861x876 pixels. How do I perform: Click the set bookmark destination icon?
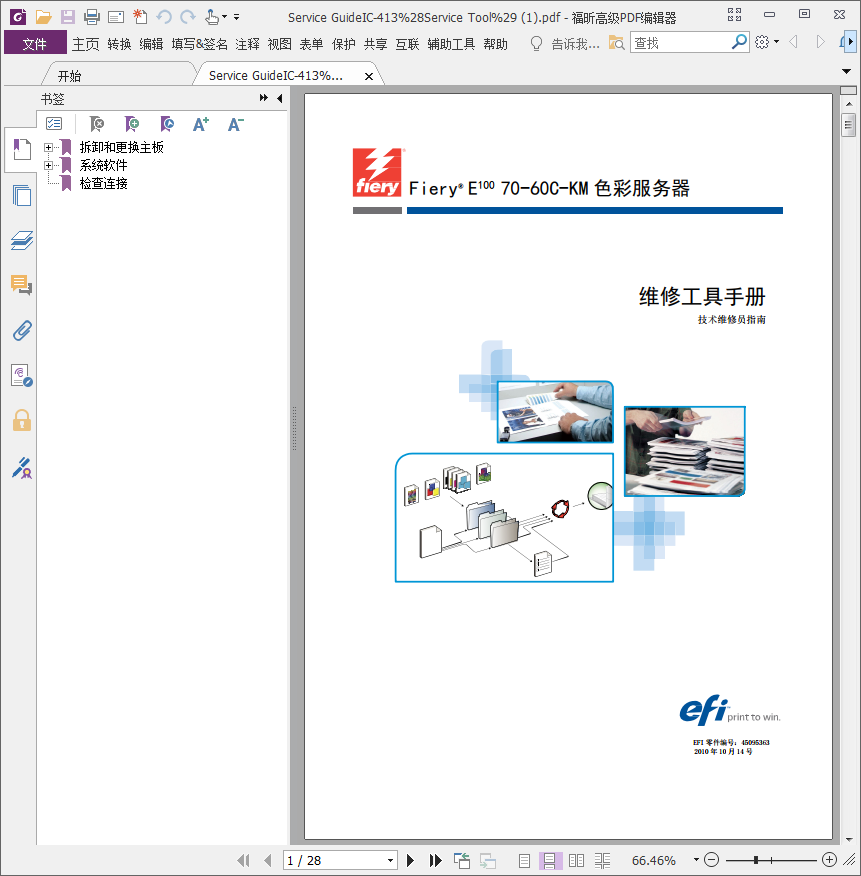pos(167,124)
